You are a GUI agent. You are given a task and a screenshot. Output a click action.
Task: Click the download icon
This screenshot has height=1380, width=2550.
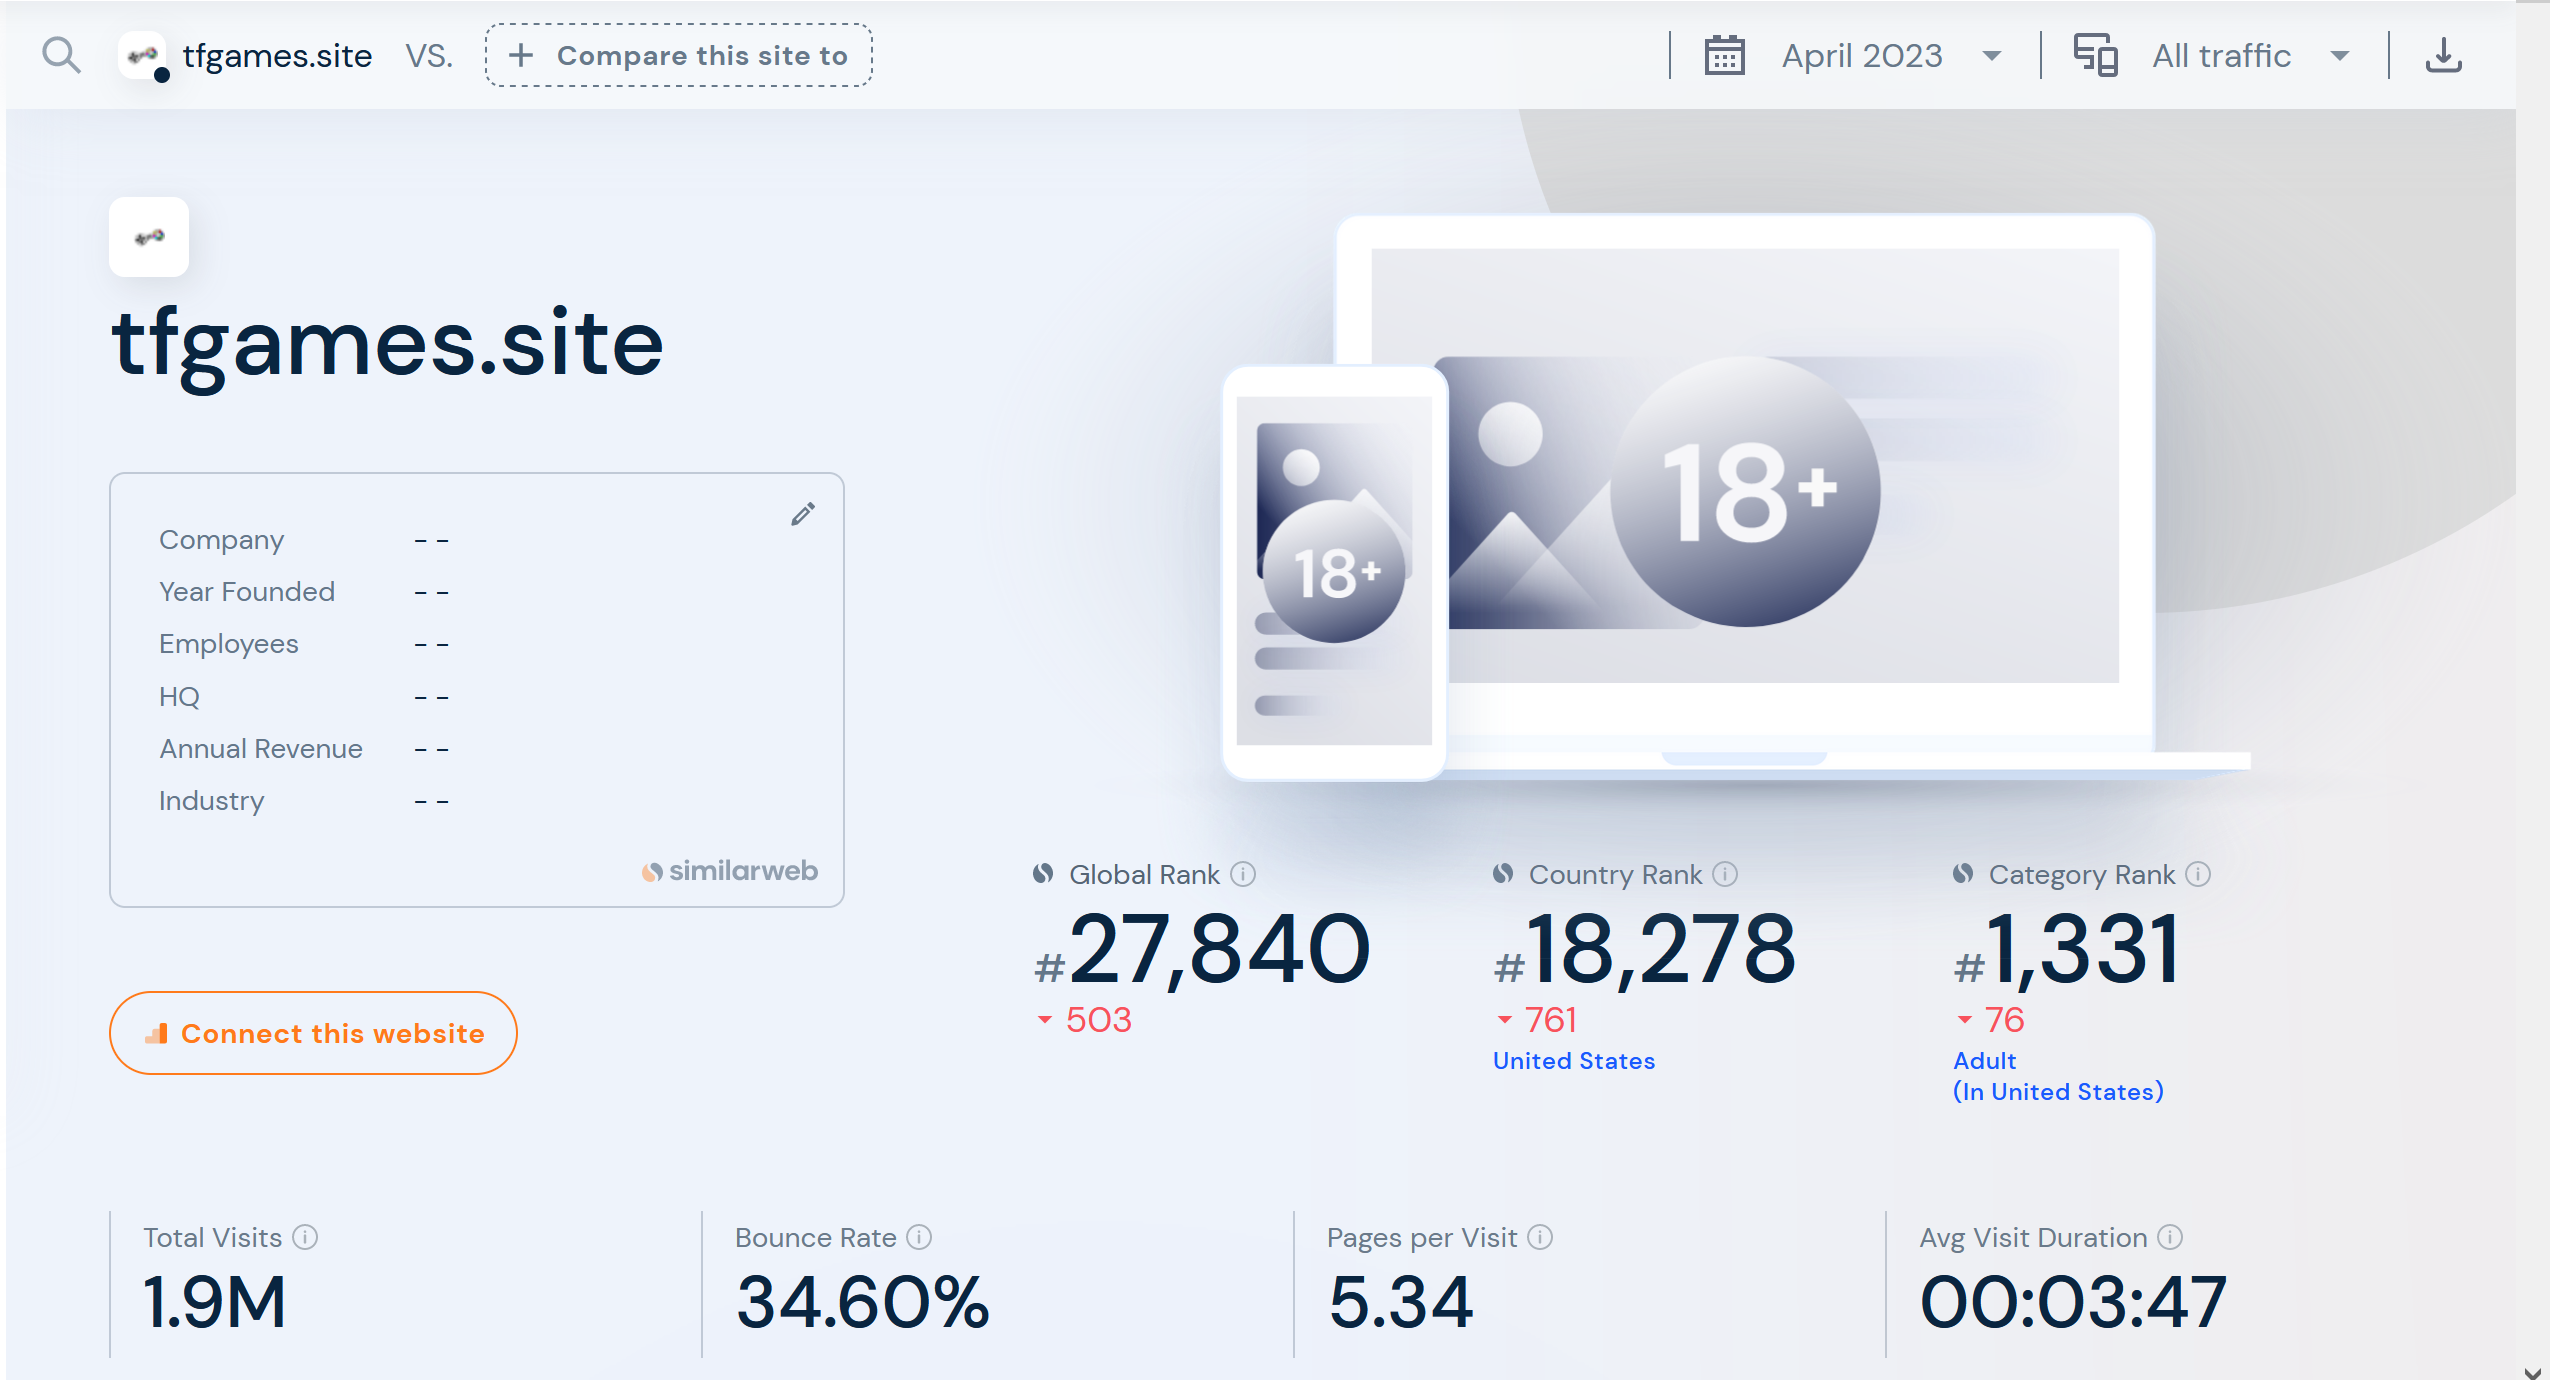point(2443,55)
